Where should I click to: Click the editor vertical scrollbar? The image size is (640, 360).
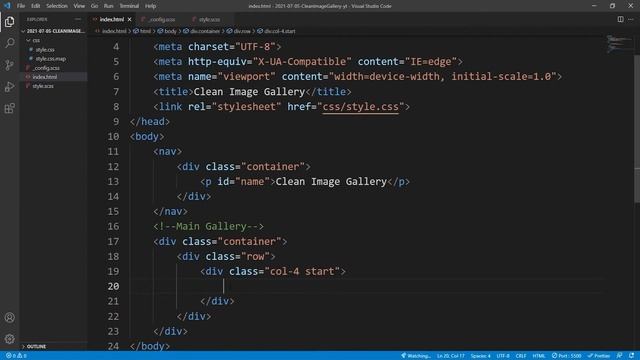coord(637,128)
